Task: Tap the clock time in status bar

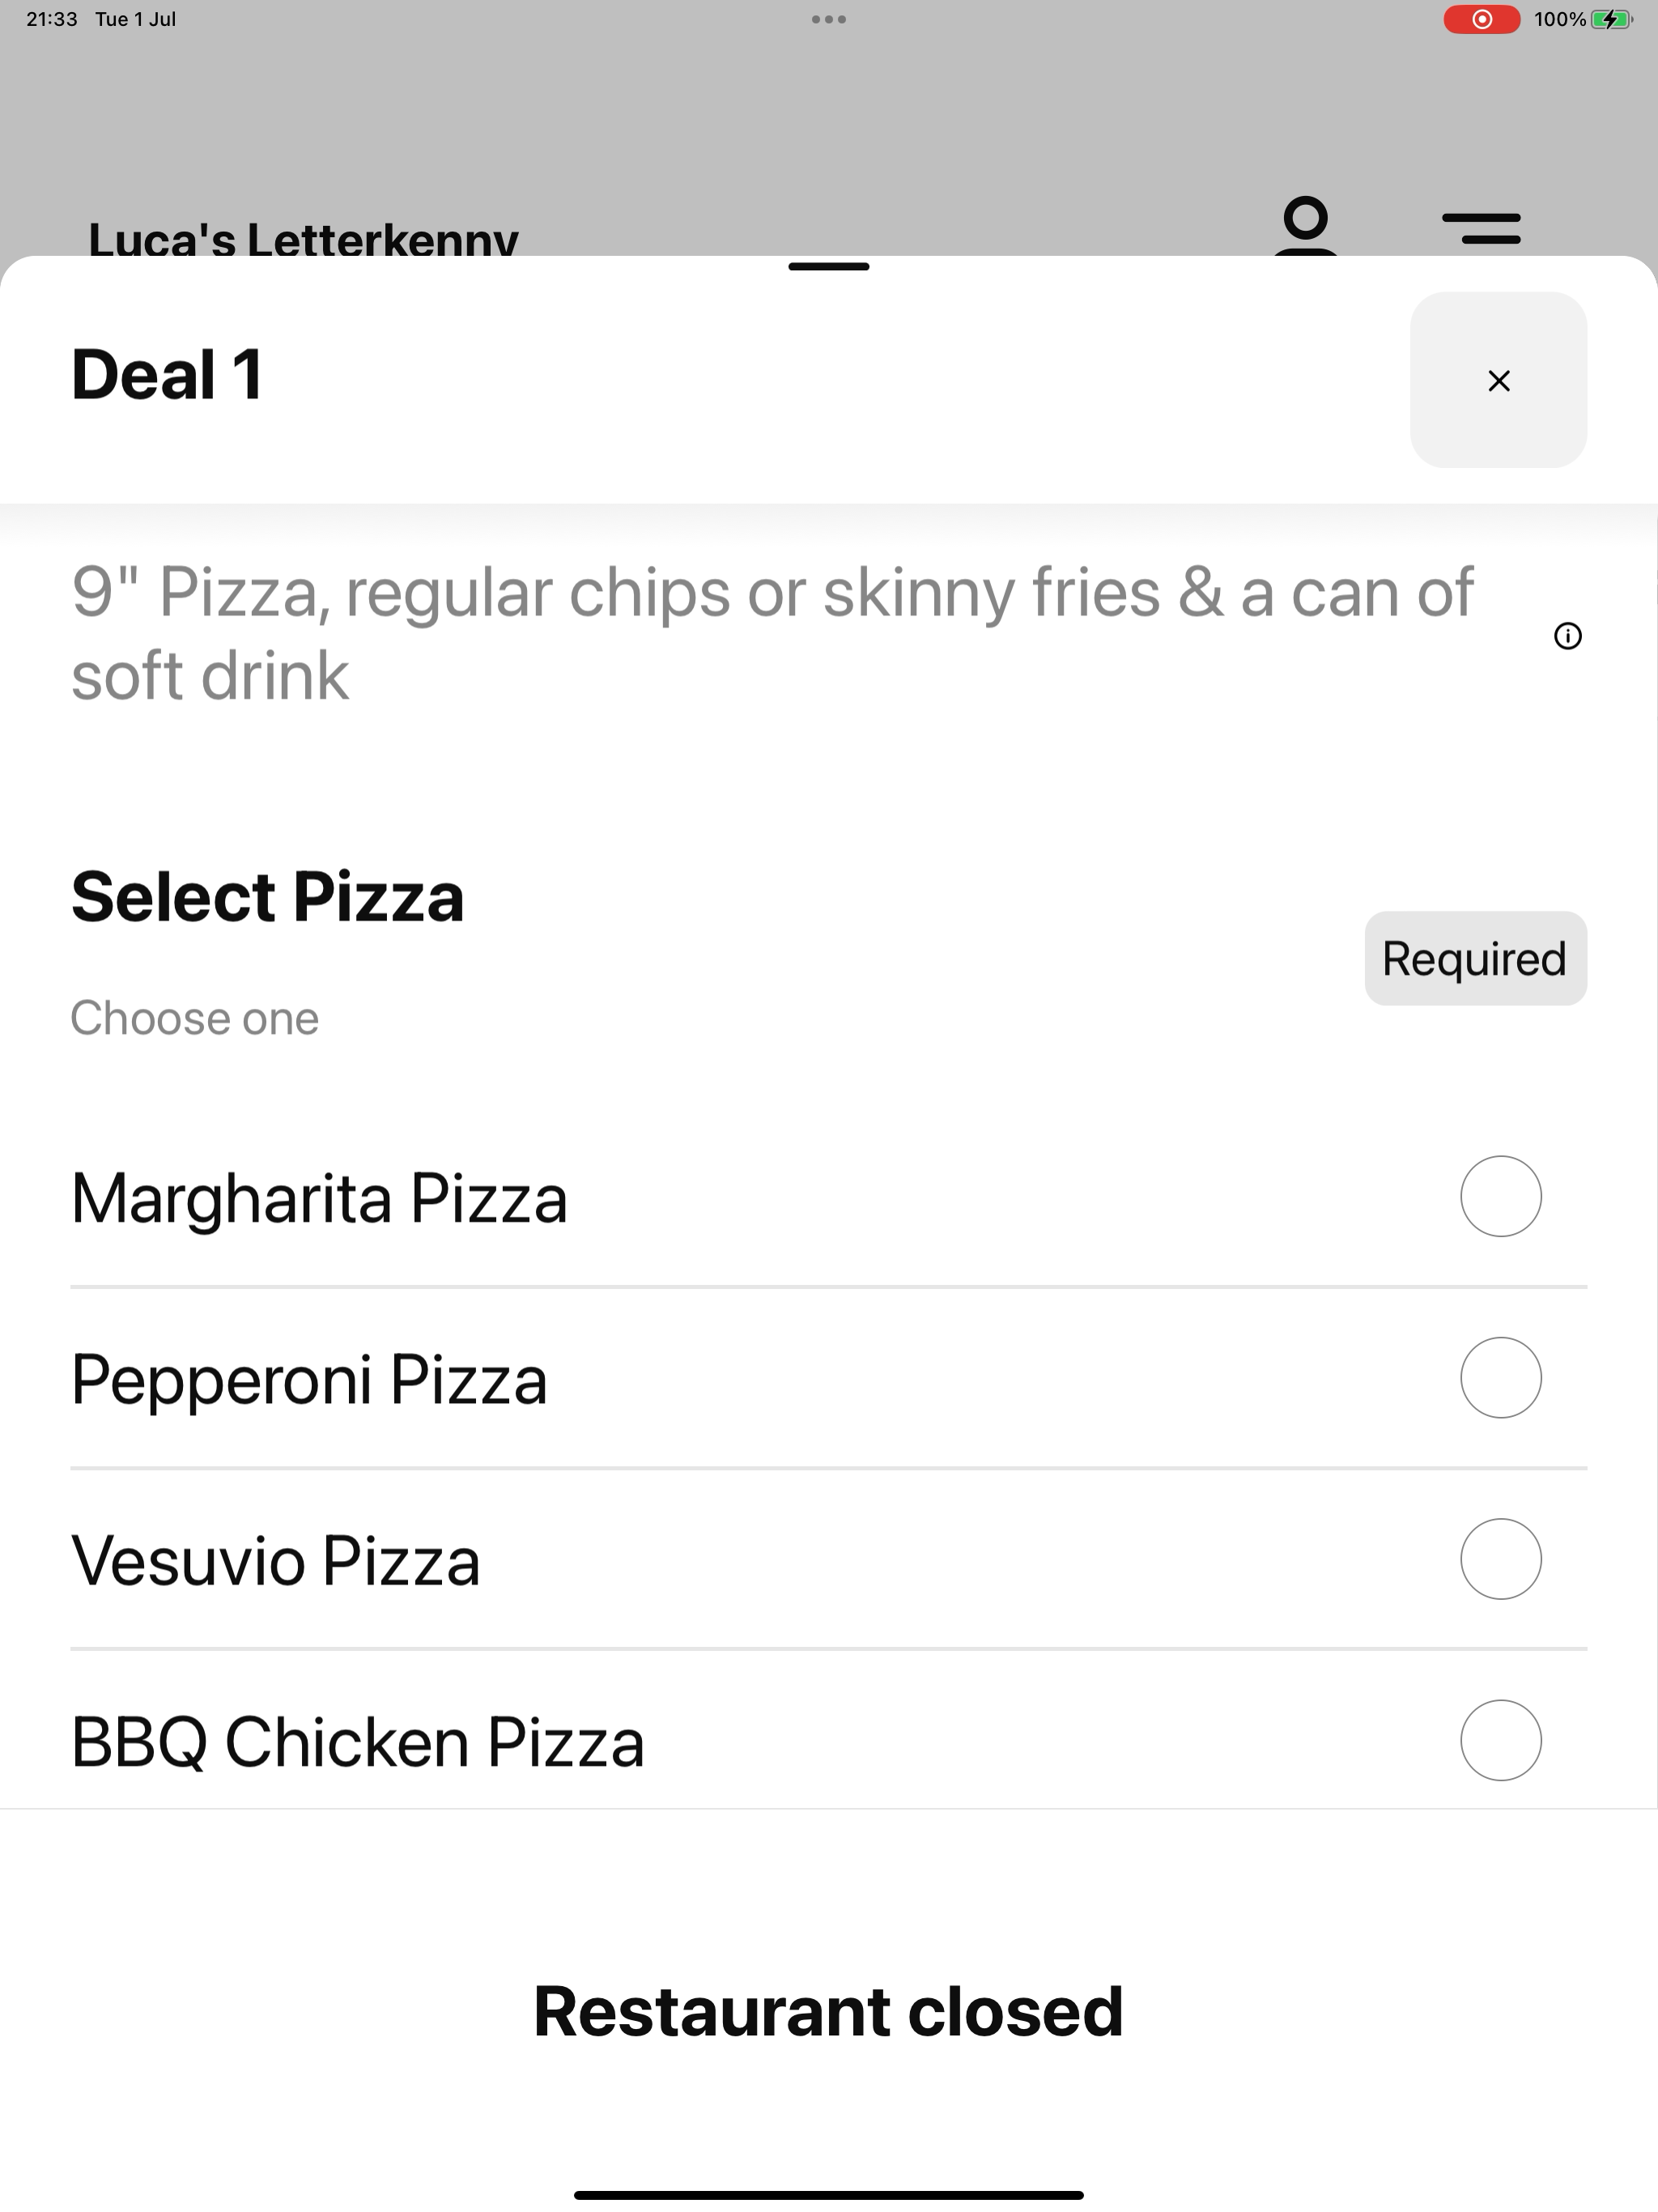Action: (x=52, y=19)
